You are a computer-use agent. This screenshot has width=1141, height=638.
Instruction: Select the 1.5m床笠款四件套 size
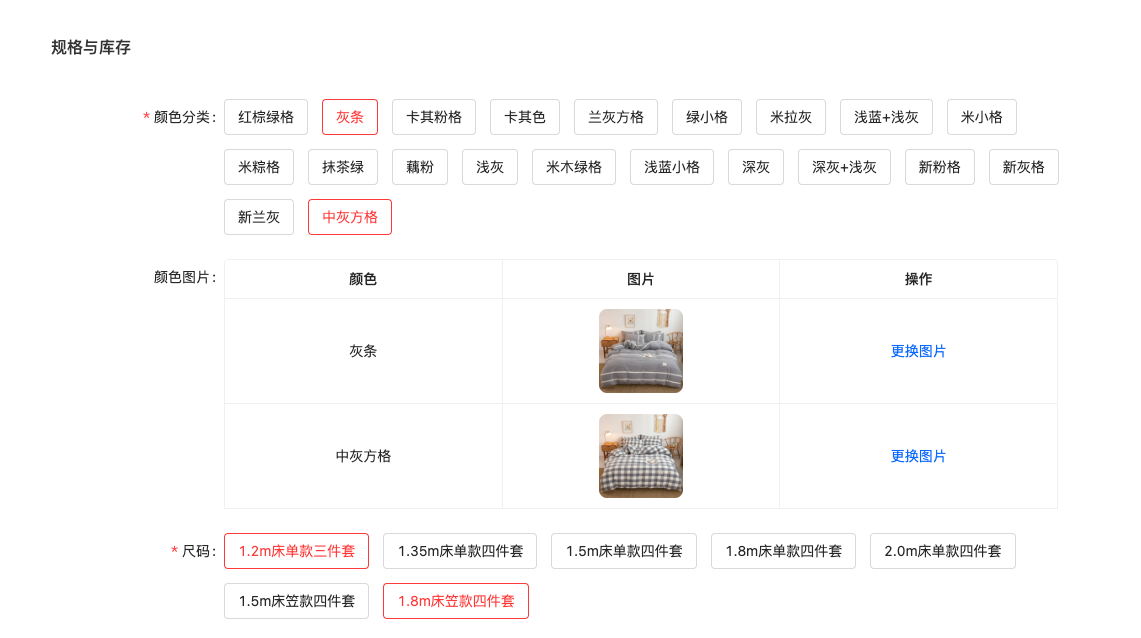pos(297,601)
